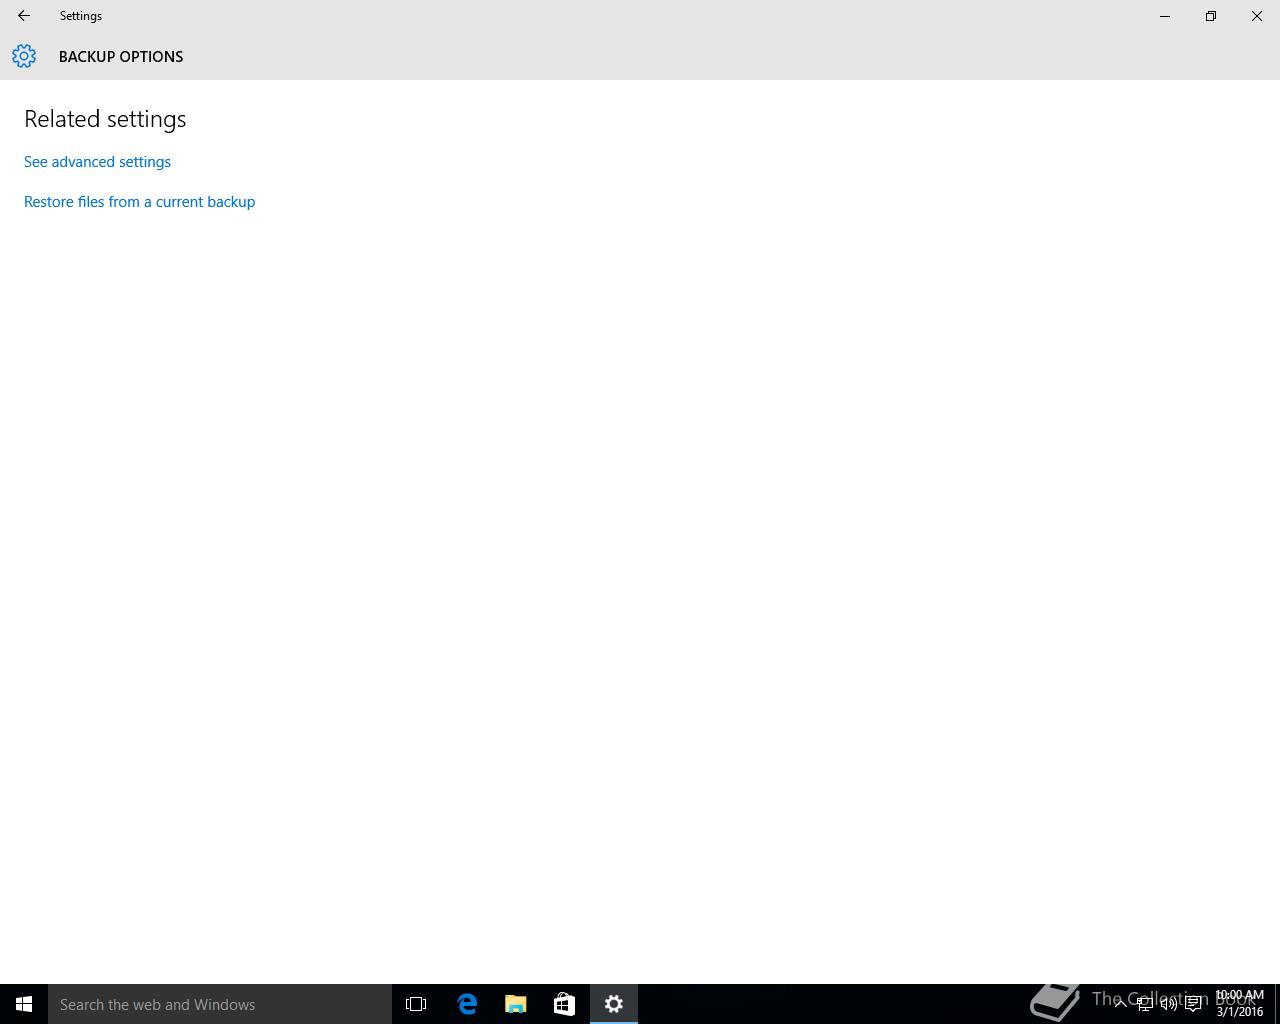Open the Windows Store from the taskbar
Image resolution: width=1280 pixels, height=1024 pixels.
(564, 1004)
